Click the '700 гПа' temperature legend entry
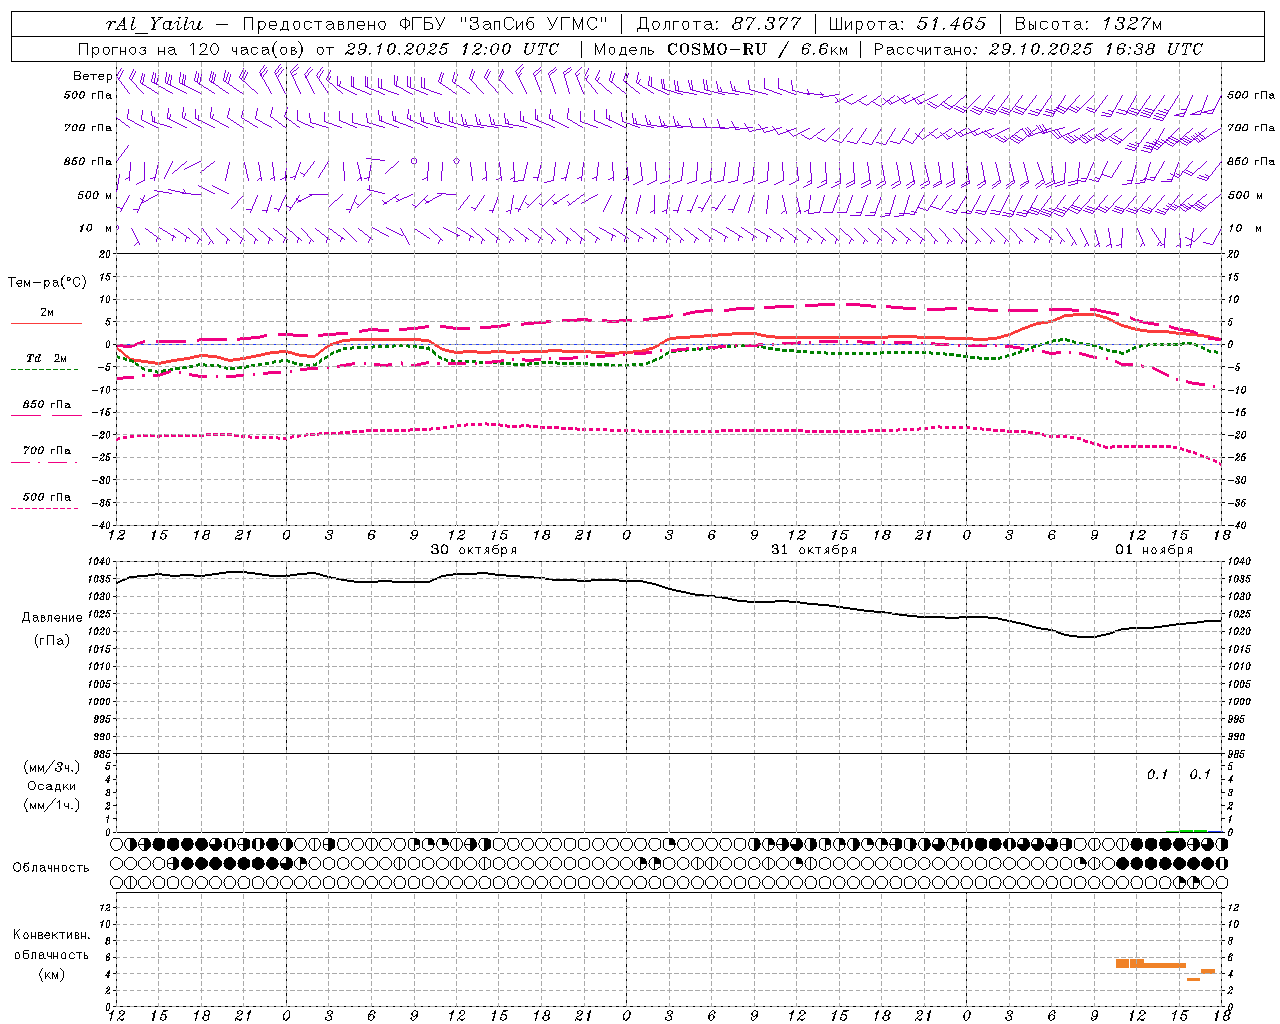Viewport: 1280px width, 1024px height. tap(46, 451)
